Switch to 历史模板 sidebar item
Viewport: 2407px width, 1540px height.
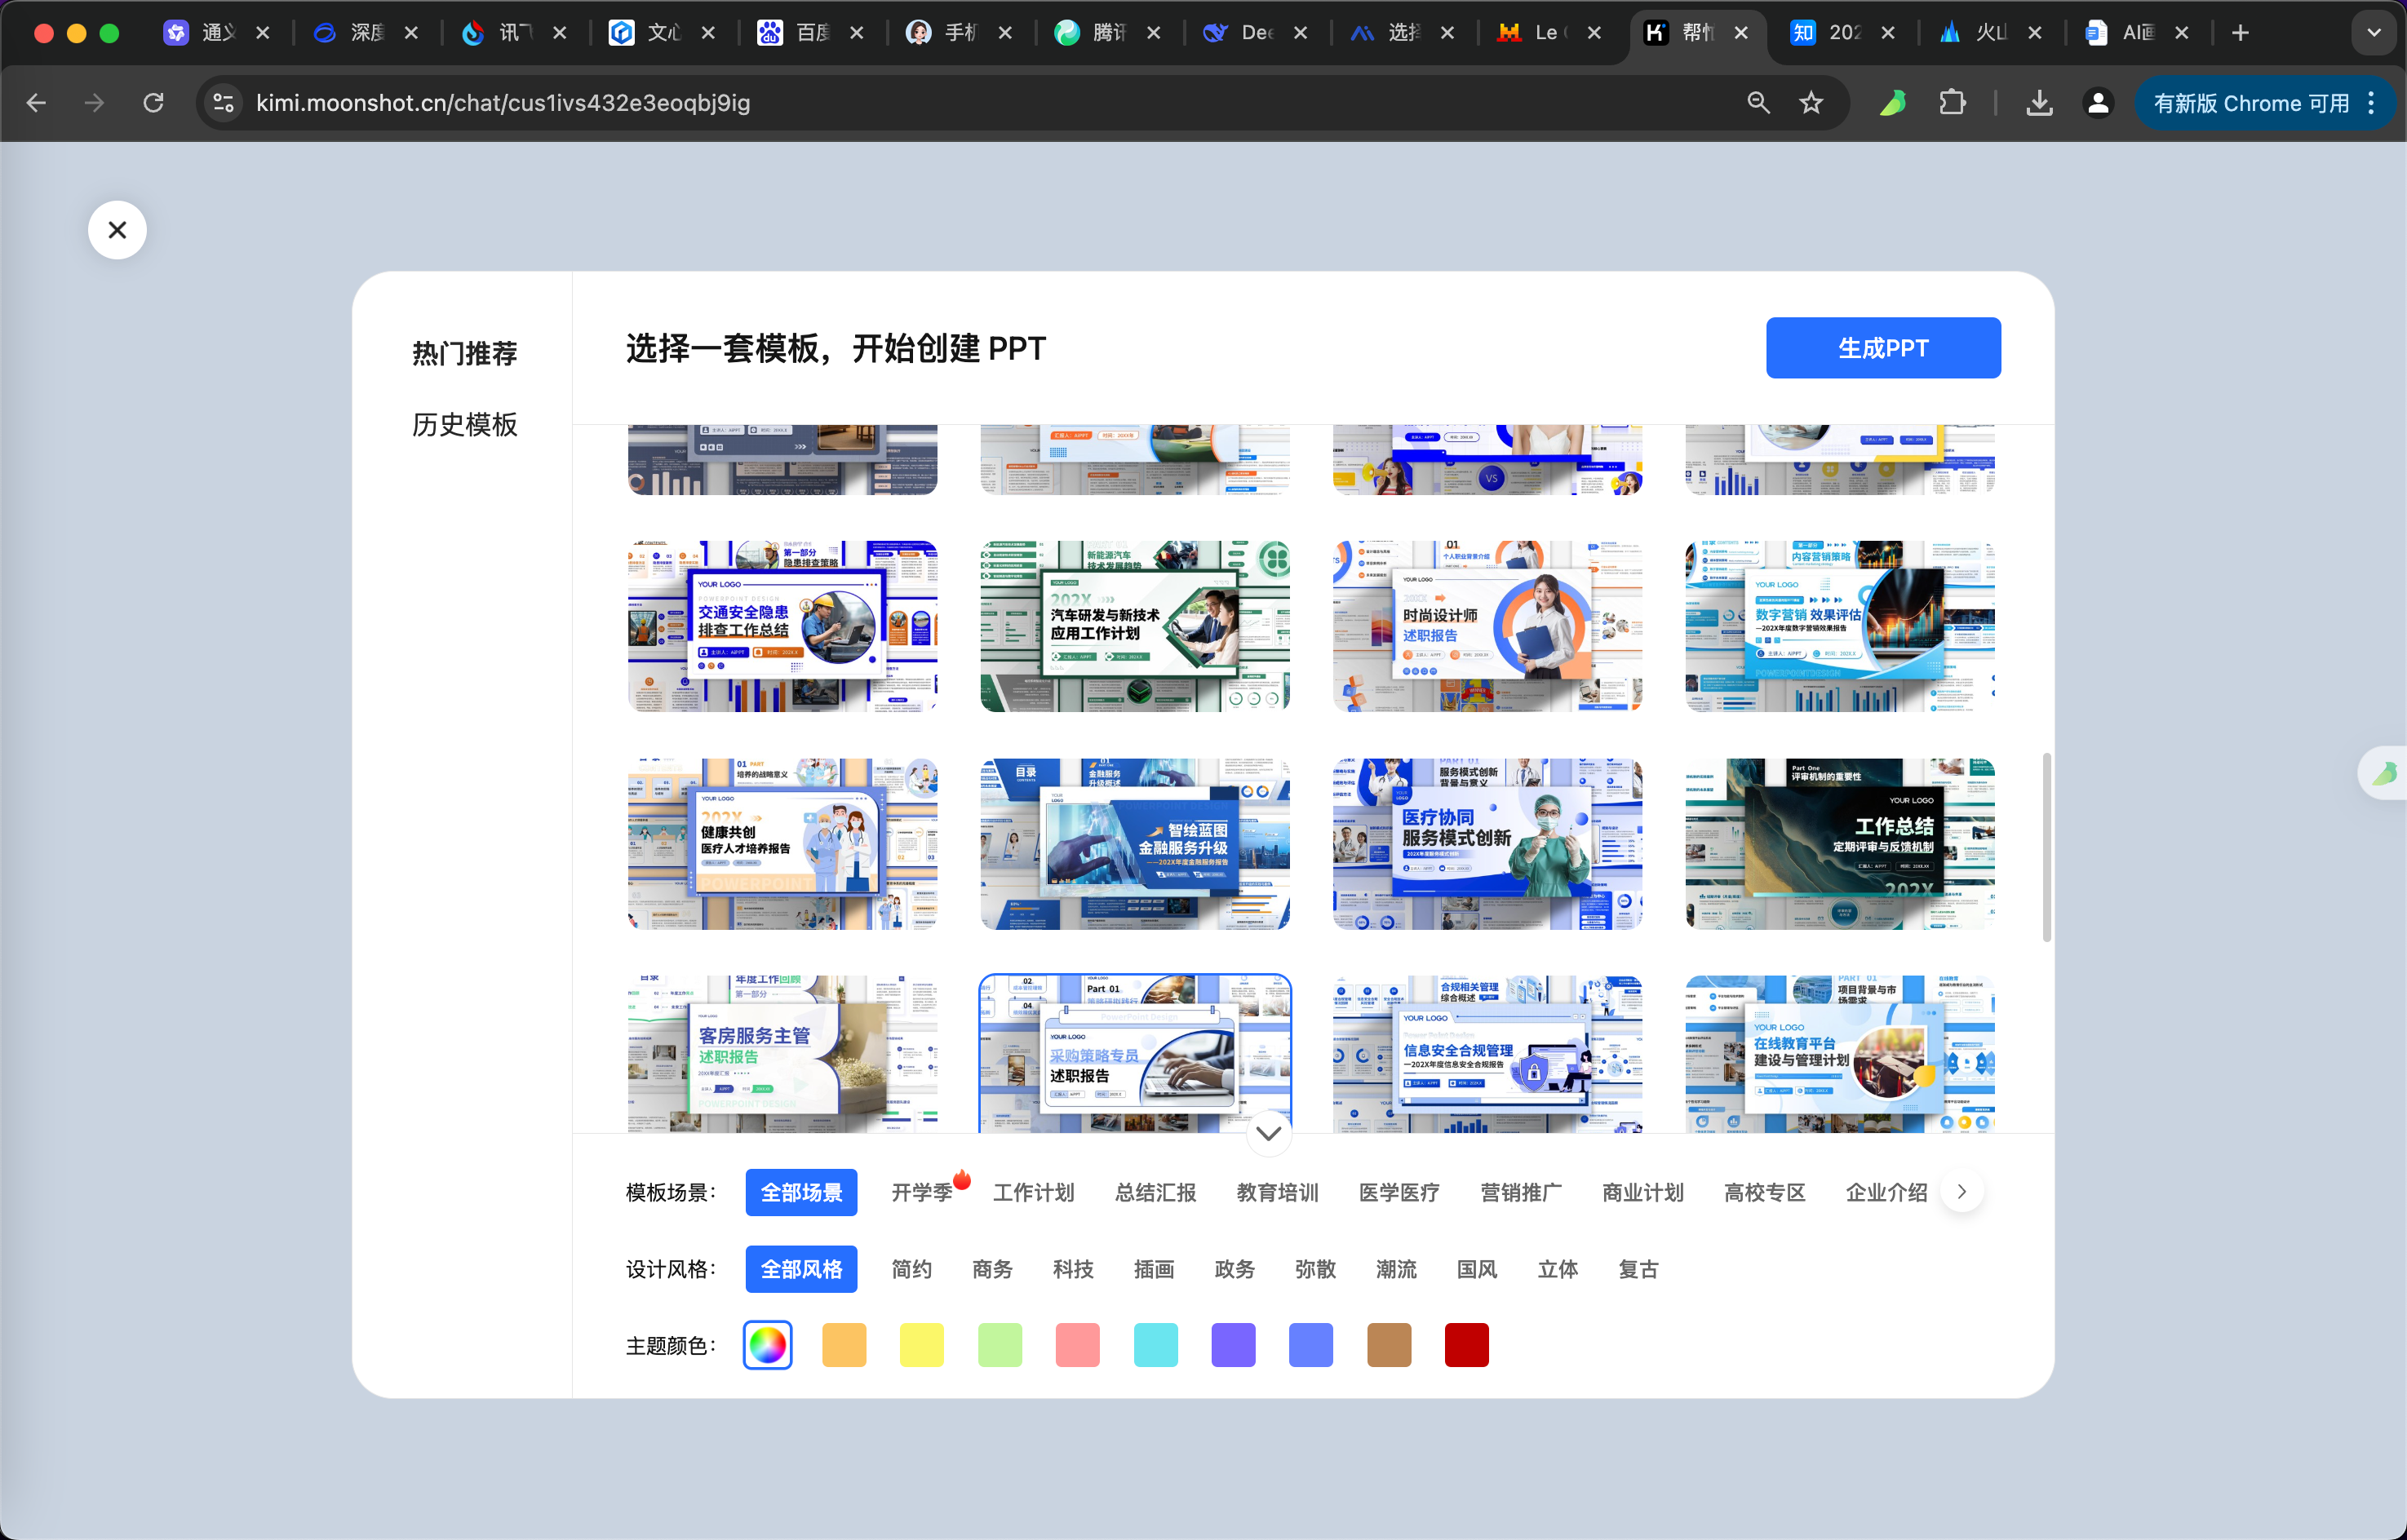(x=464, y=425)
